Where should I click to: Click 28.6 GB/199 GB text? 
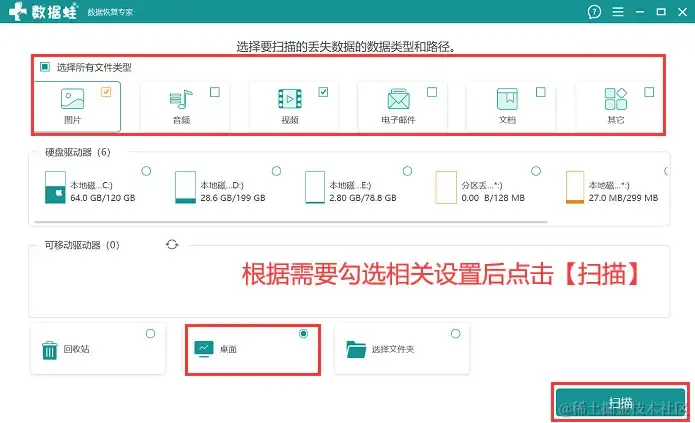233,198
